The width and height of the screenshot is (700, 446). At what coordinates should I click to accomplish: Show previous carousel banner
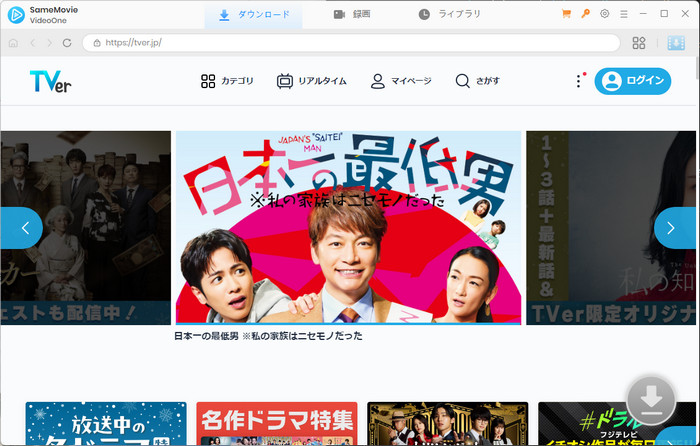[x=22, y=228]
